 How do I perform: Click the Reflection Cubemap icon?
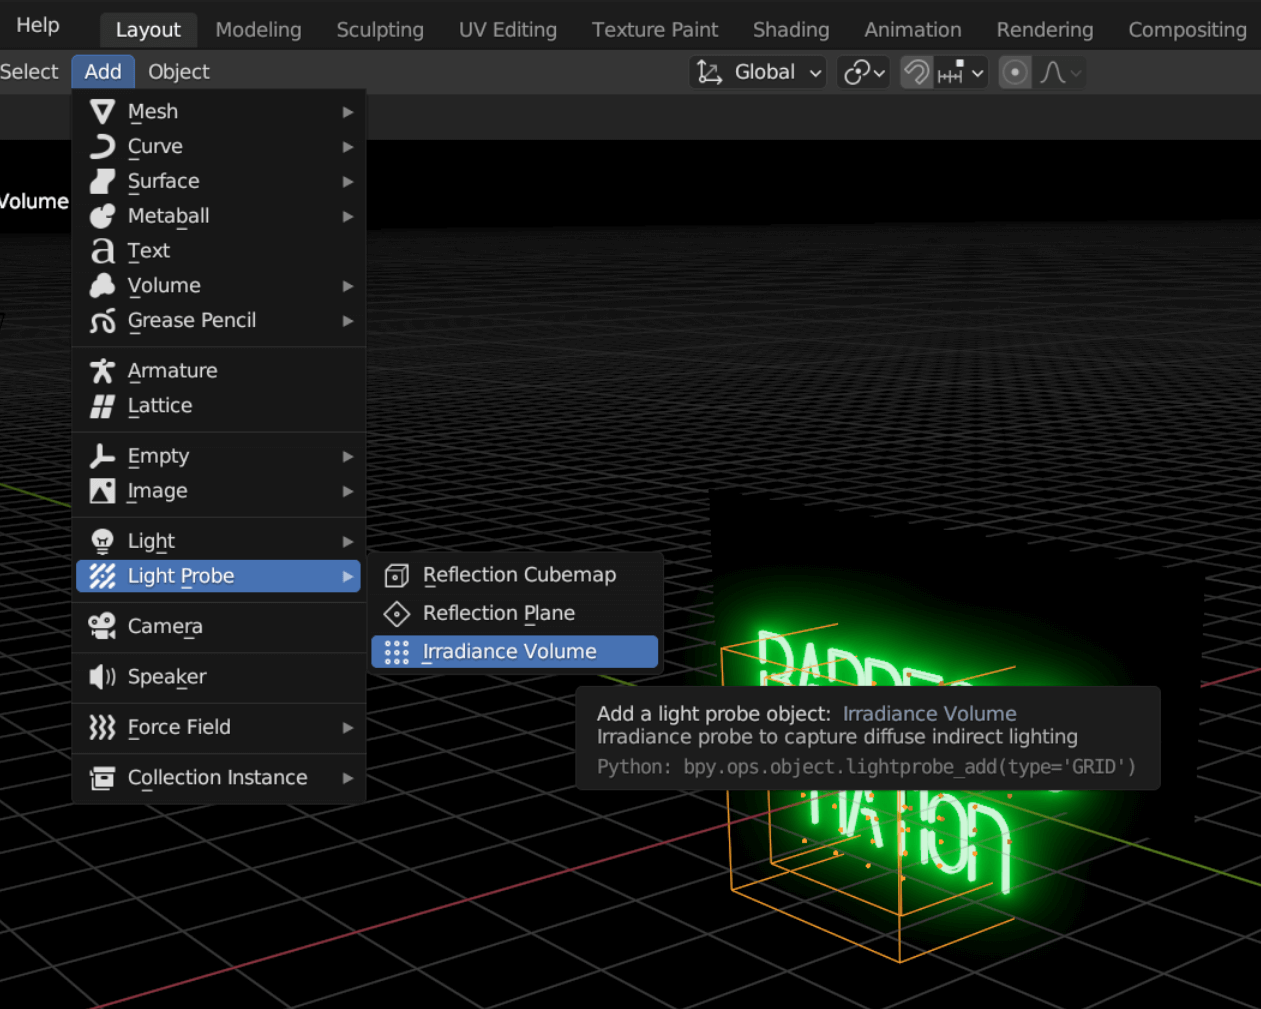(397, 575)
